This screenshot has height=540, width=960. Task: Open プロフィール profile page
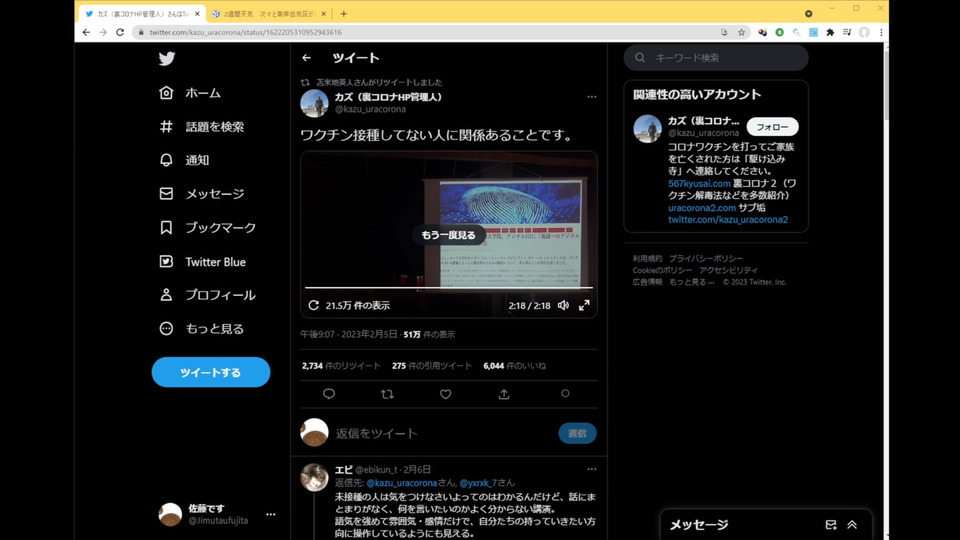(207, 295)
